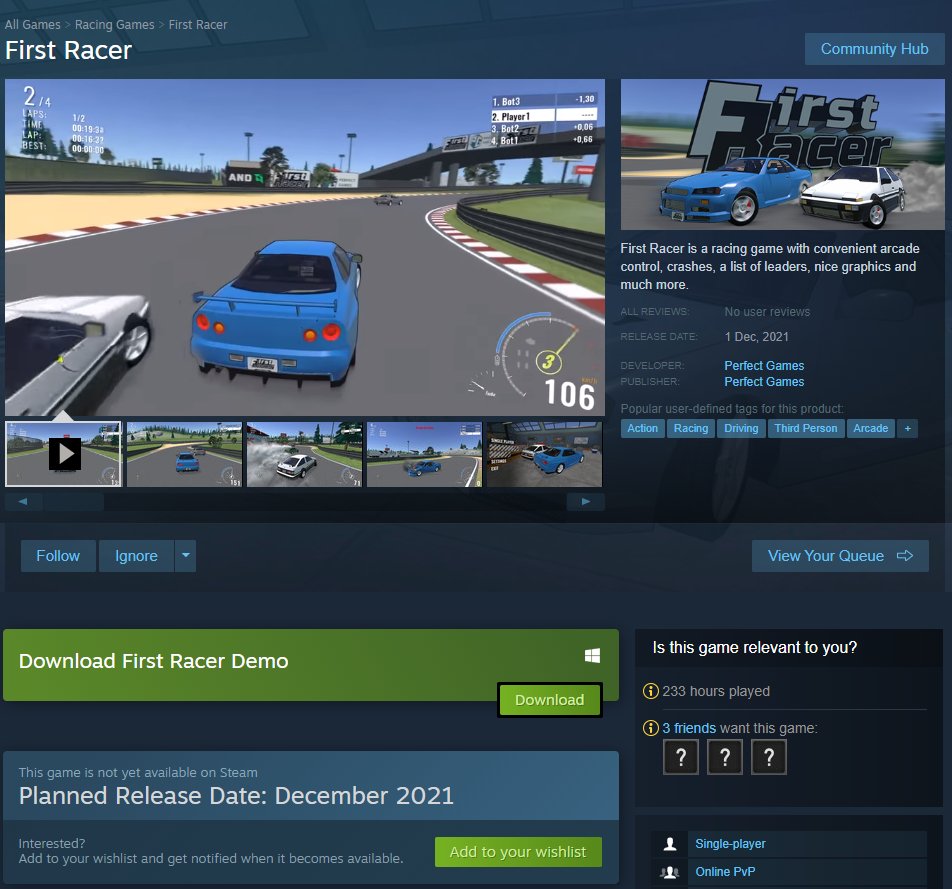Play the trailer video thumbnail

pyautogui.click(x=64, y=454)
